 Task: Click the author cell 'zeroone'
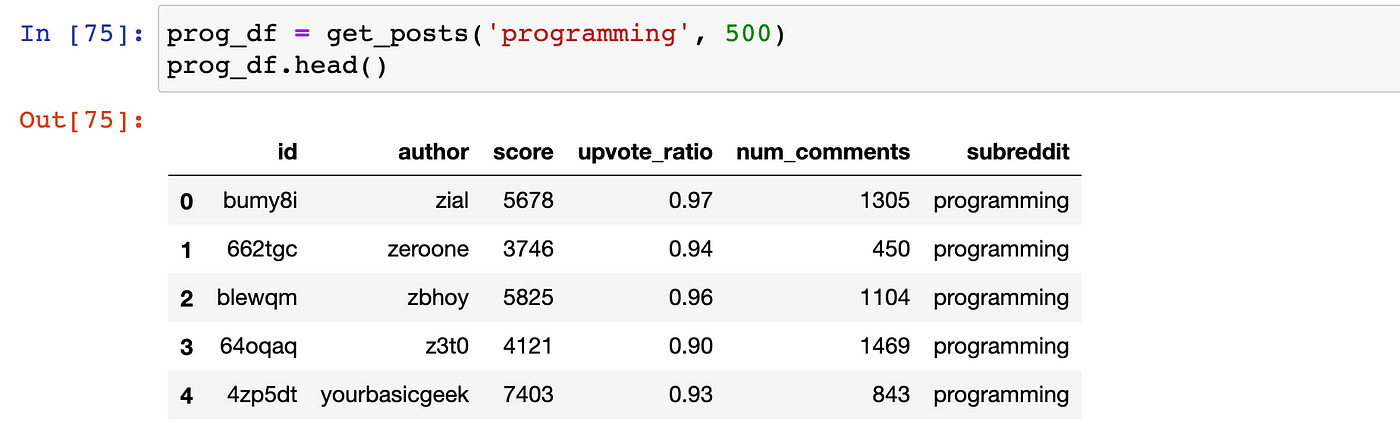pos(427,250)
